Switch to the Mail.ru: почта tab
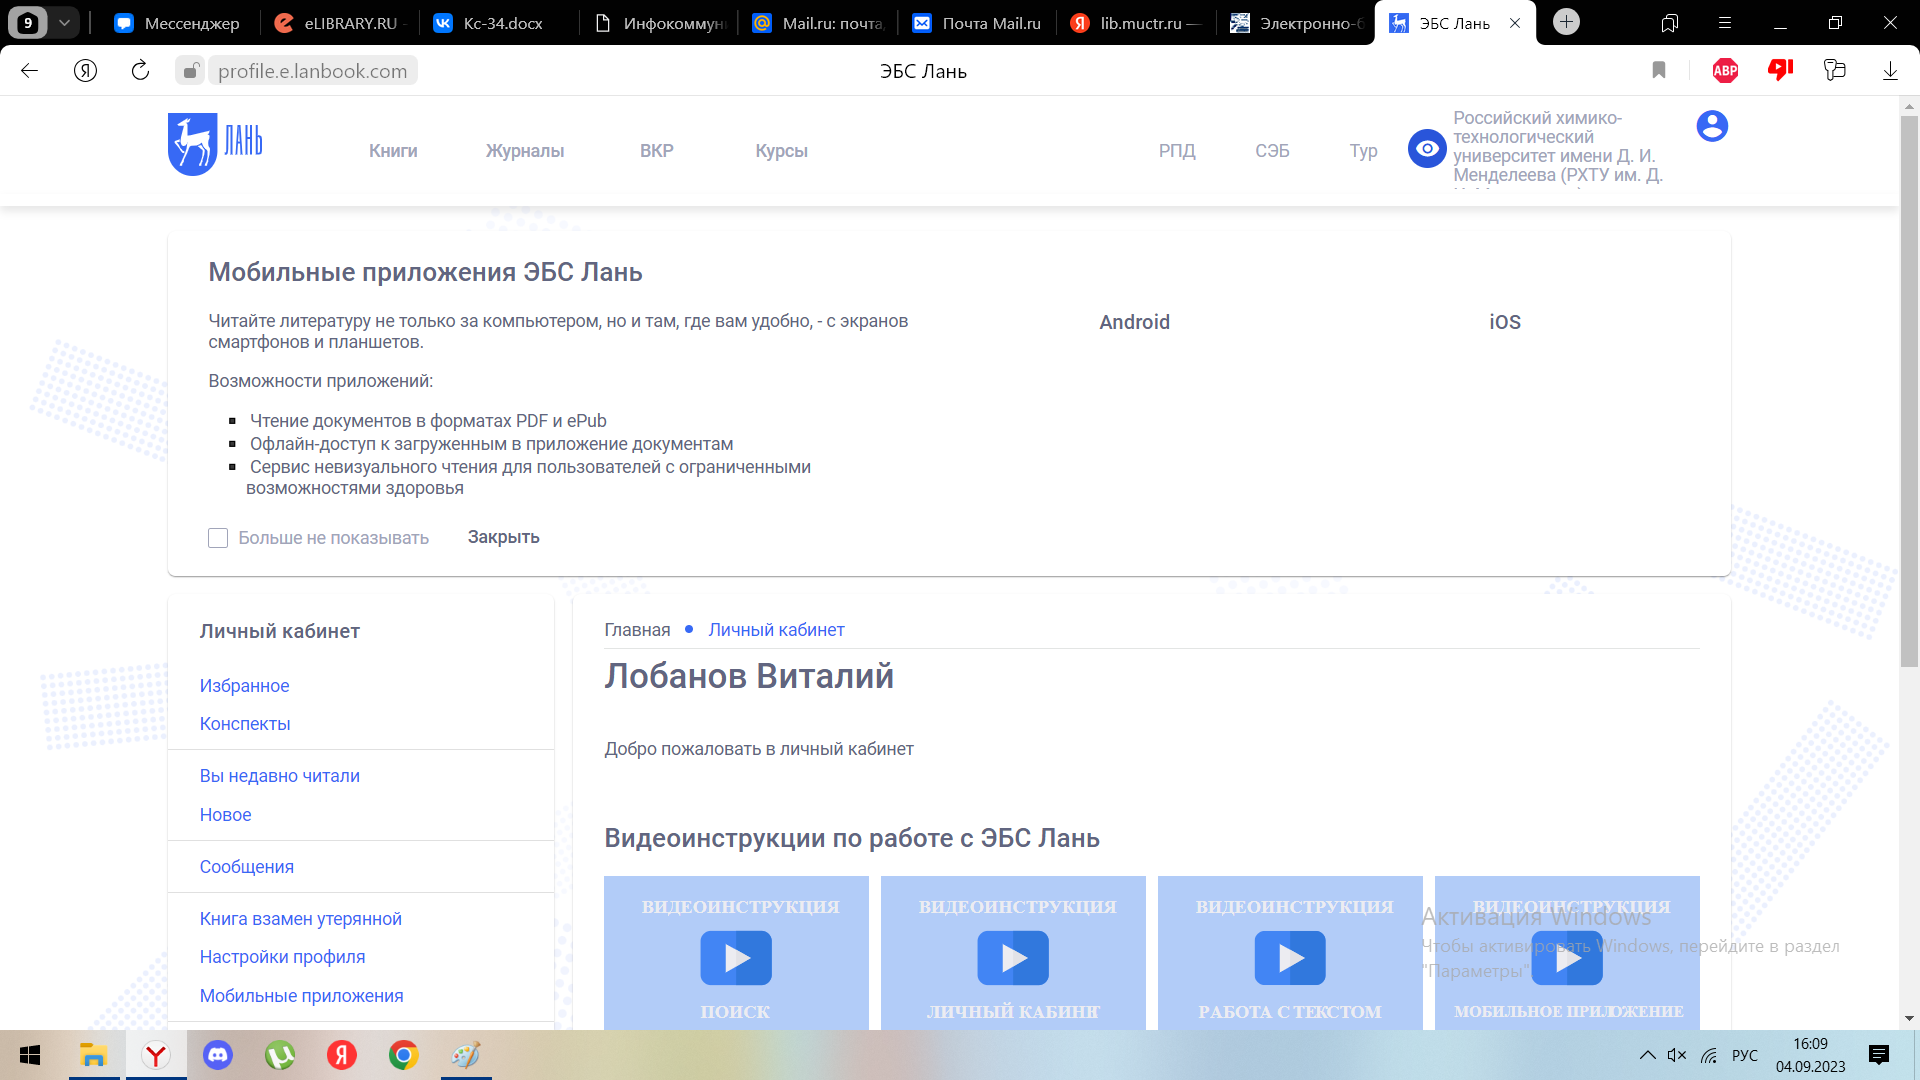The width and height of the screenshot is (1920, 1080). (817, 23)
